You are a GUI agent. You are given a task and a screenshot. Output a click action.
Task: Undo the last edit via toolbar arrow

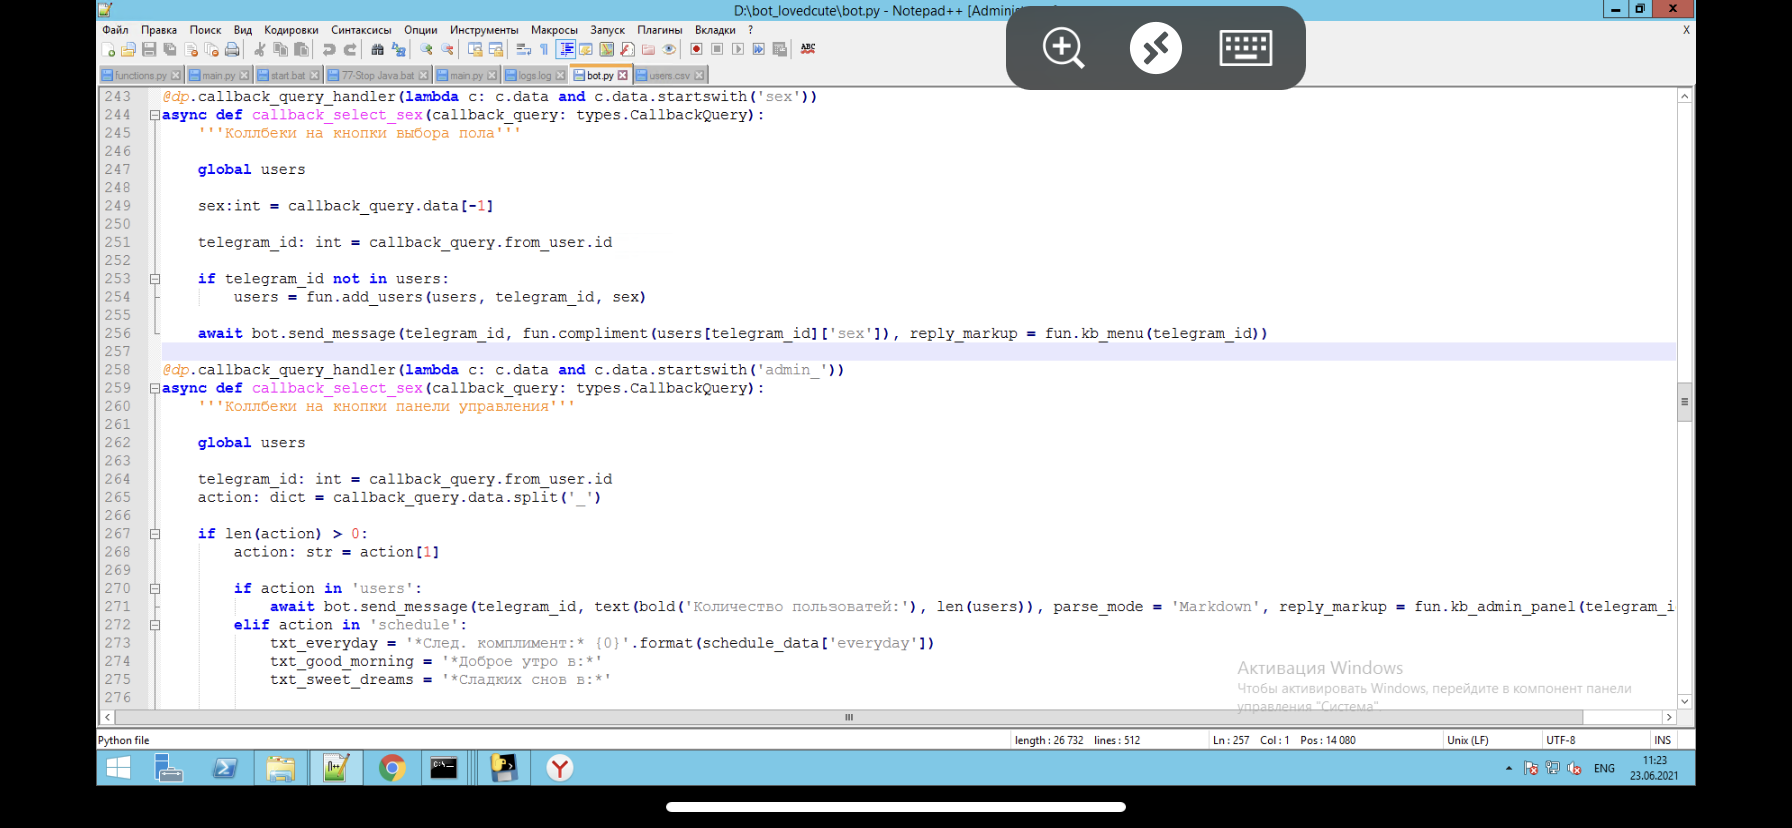pos(329,49)
